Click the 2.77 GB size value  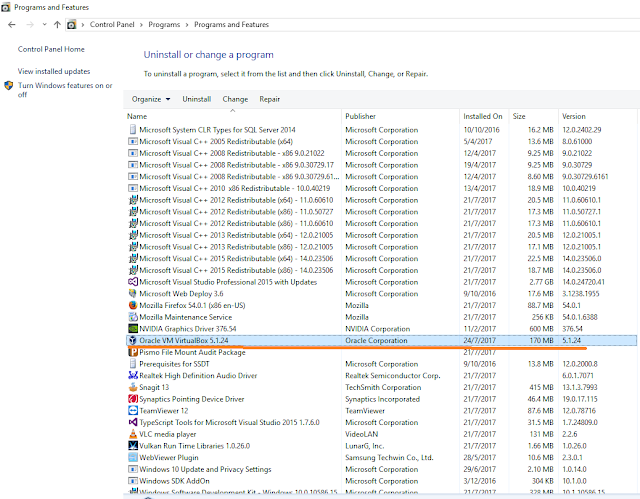(x=541, y=282)
